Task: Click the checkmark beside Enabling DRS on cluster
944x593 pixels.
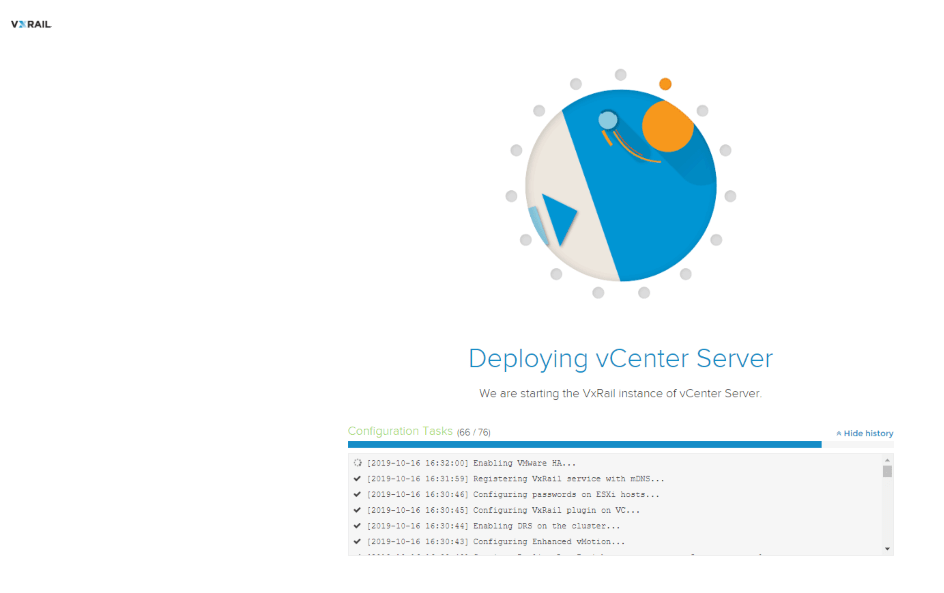Action: (x=357, y=525)
